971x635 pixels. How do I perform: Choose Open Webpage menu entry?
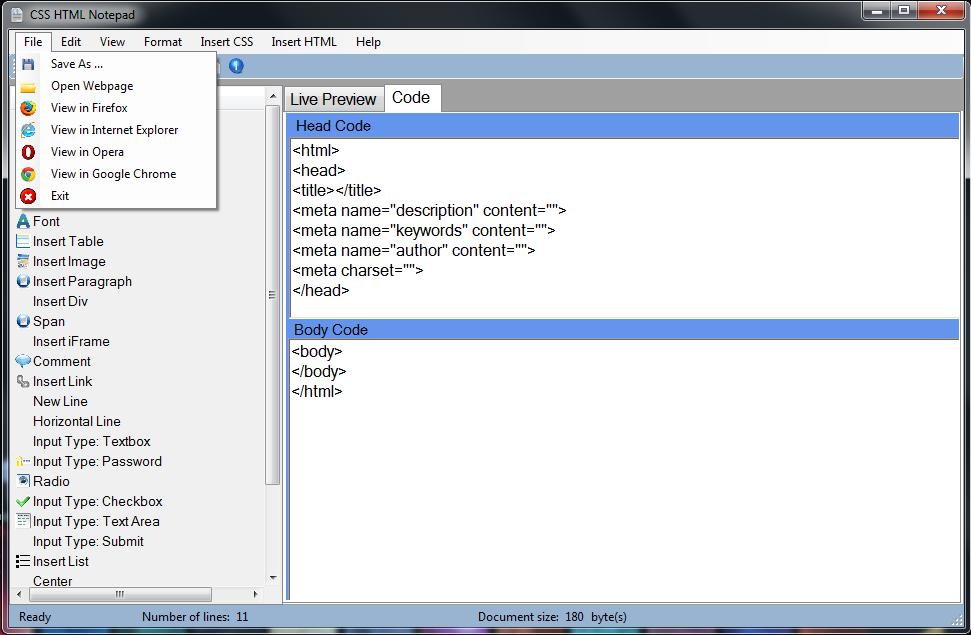tap(116, 86)
